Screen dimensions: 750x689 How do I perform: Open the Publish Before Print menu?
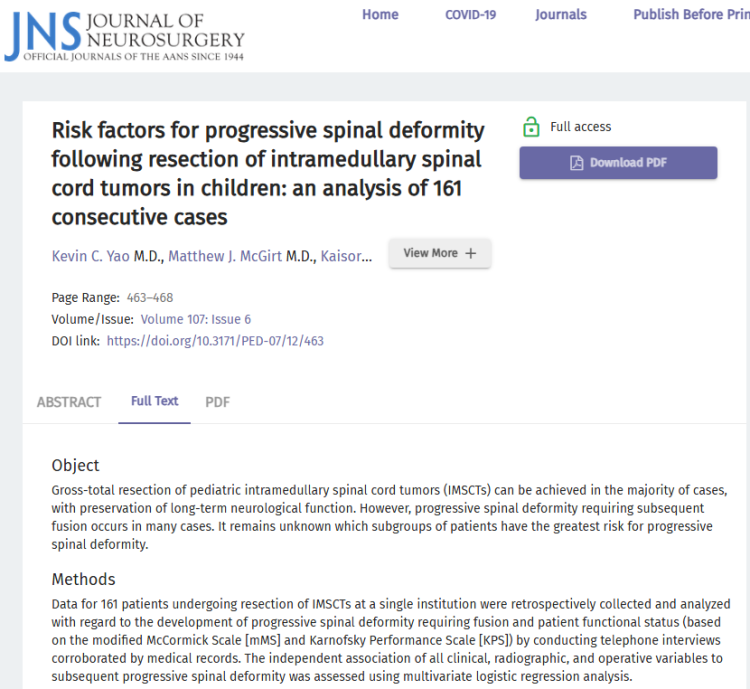[x=691, y=15]
